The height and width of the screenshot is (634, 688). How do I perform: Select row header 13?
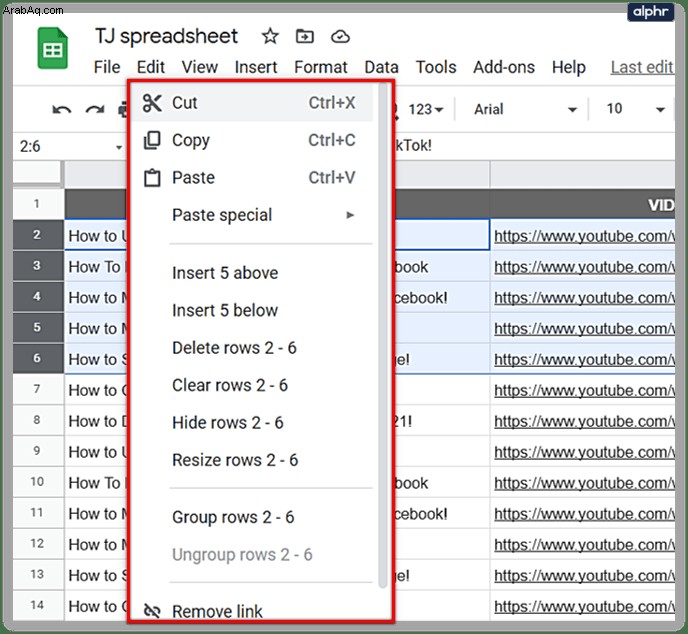pos(38,574)
